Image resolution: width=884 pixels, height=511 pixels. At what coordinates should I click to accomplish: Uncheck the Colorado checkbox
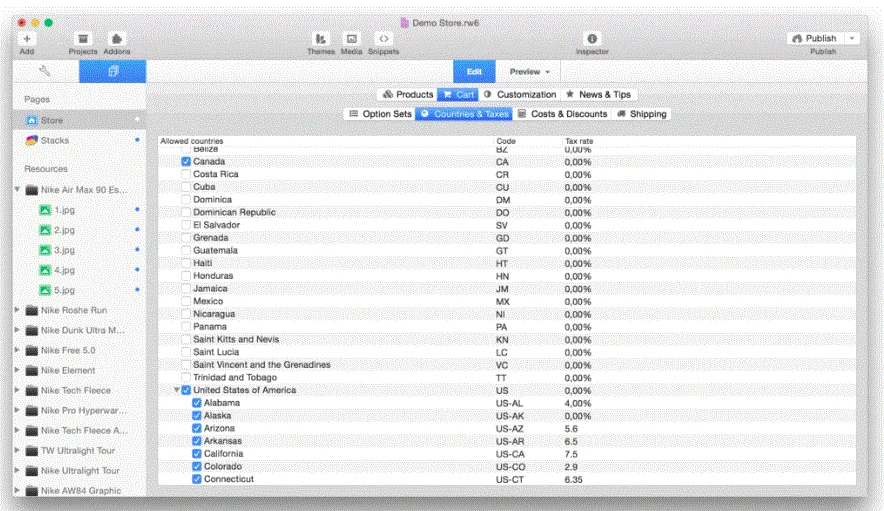coord(197,466)
